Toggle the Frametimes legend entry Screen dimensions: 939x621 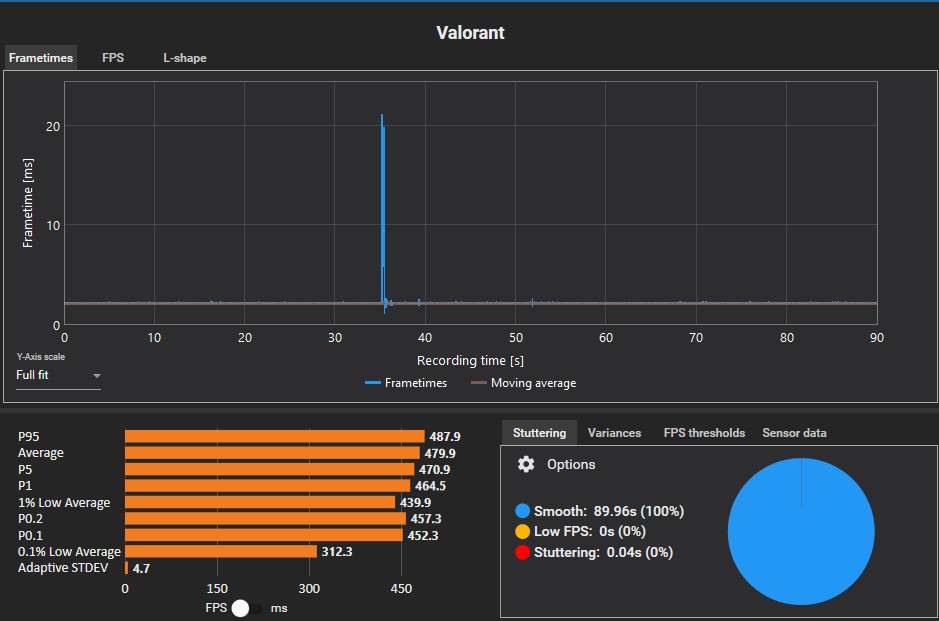(406, 383)
